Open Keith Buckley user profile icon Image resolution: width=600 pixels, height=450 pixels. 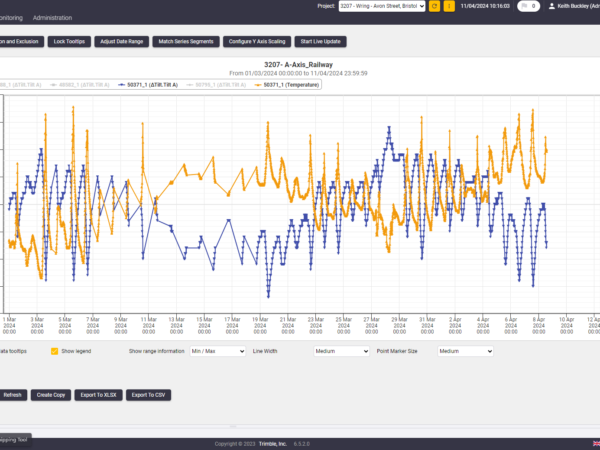[x=552, y=6]
